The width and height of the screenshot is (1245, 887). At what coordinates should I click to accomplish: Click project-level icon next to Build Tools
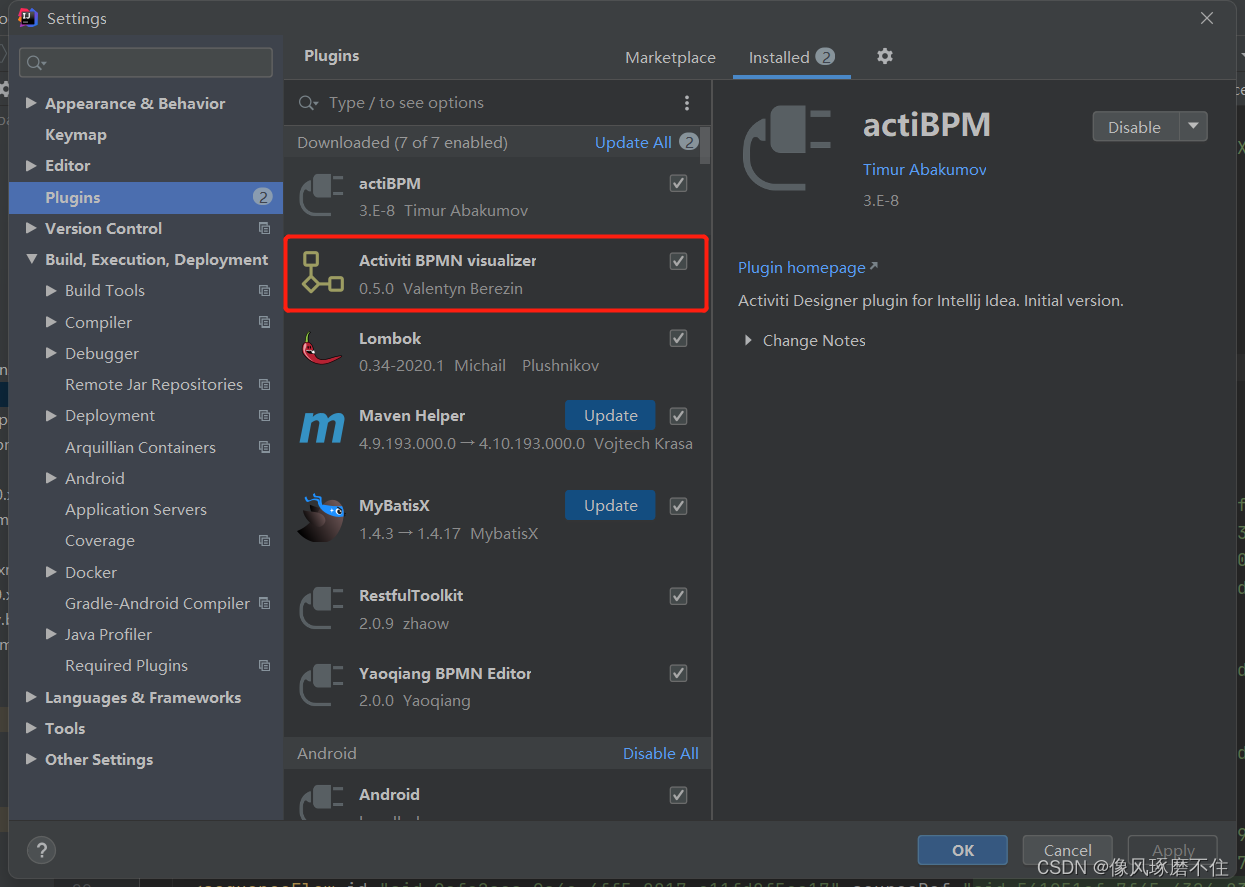coord(264,290)
